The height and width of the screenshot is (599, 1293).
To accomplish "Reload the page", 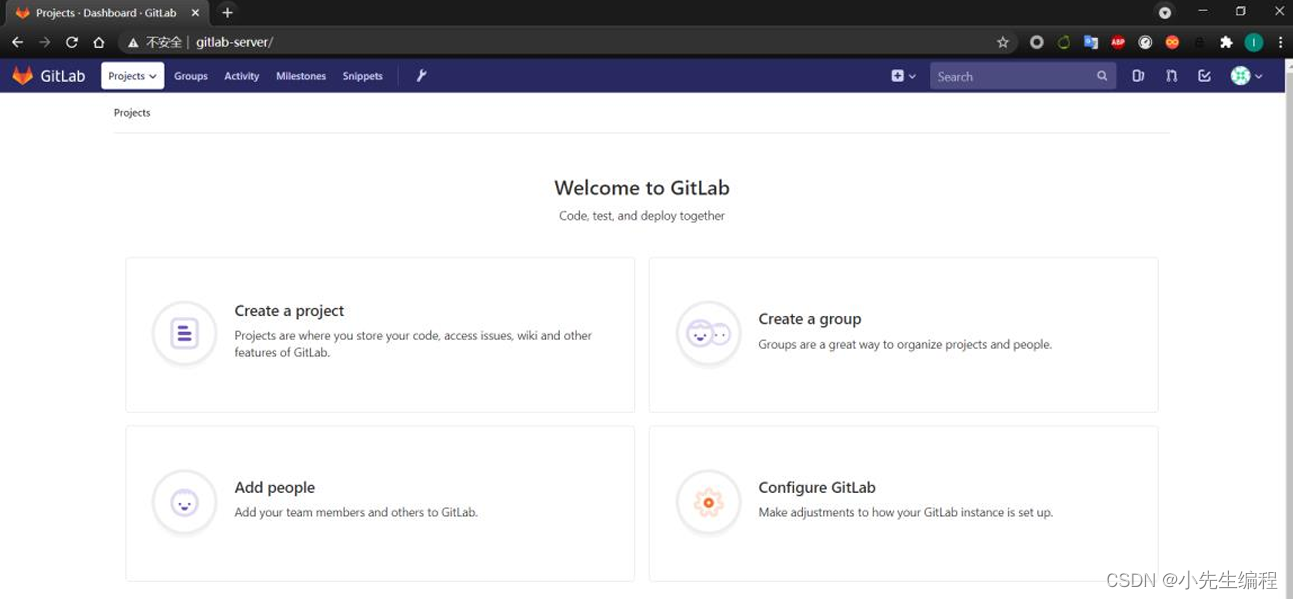I will pos(72,42).
